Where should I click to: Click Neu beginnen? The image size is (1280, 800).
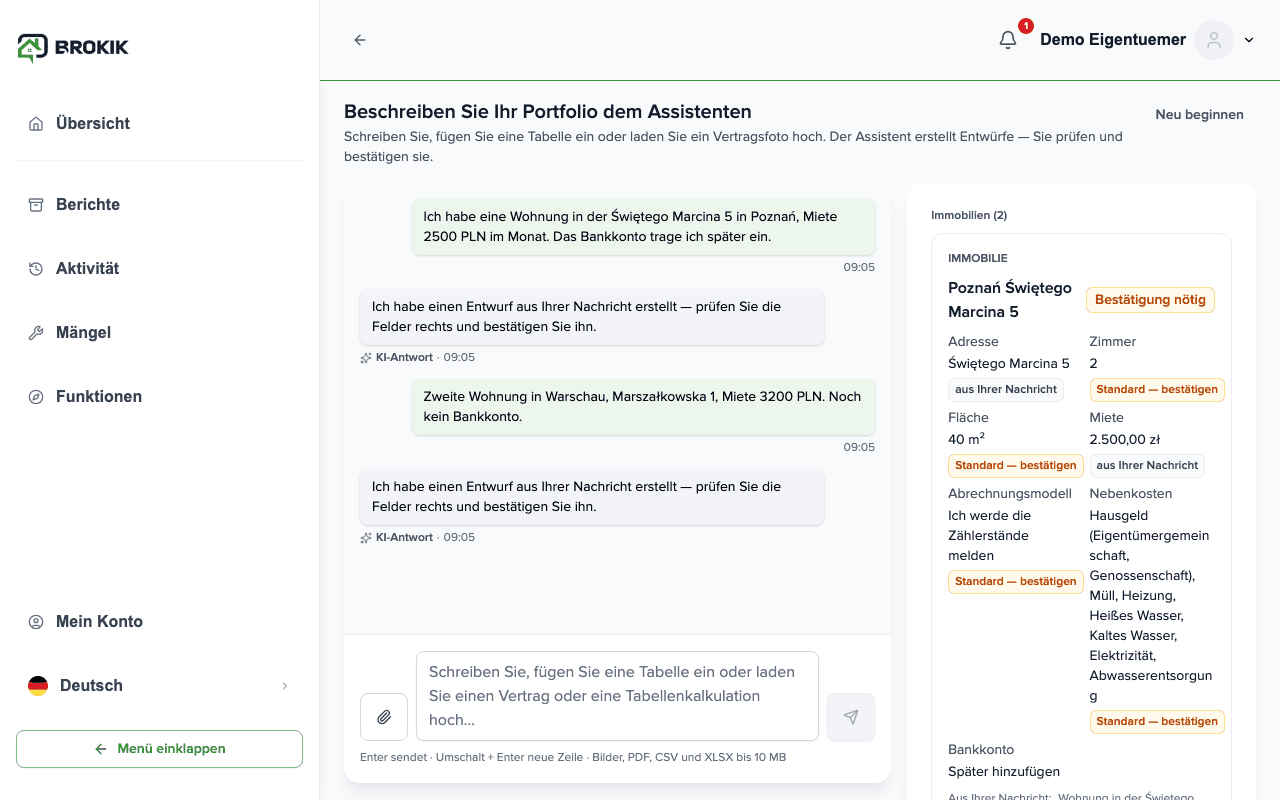click(1199, 115)
